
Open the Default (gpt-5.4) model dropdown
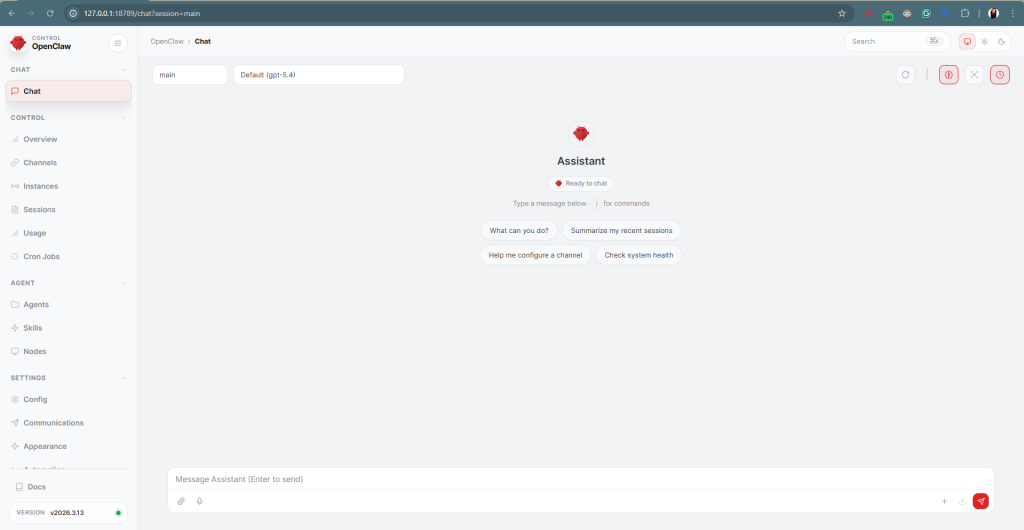coord(318,75)
